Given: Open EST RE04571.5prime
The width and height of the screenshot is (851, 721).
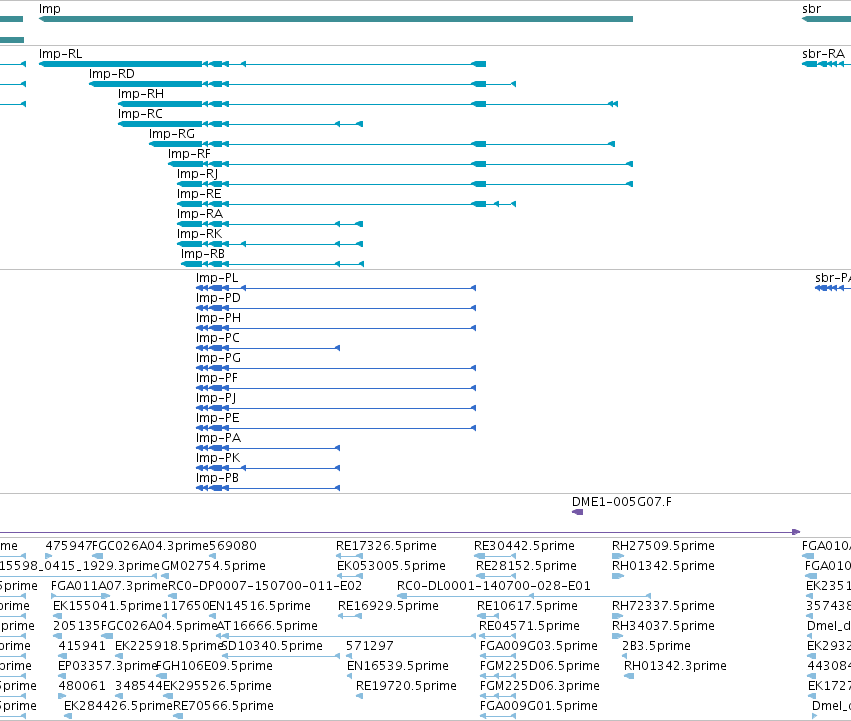Looking at the screenshot, I should [x=529, y=627].
